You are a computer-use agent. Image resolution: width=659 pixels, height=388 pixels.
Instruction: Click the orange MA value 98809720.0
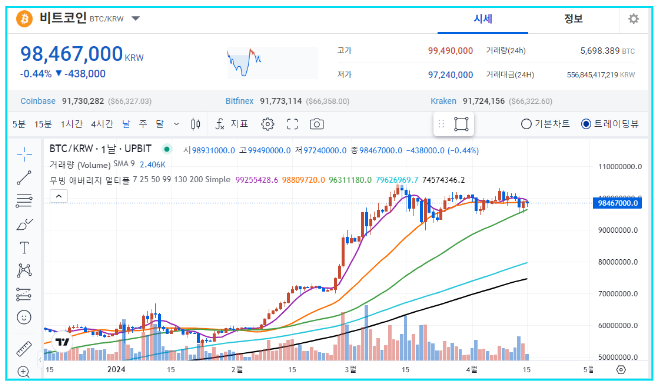[x=303, y=180]
